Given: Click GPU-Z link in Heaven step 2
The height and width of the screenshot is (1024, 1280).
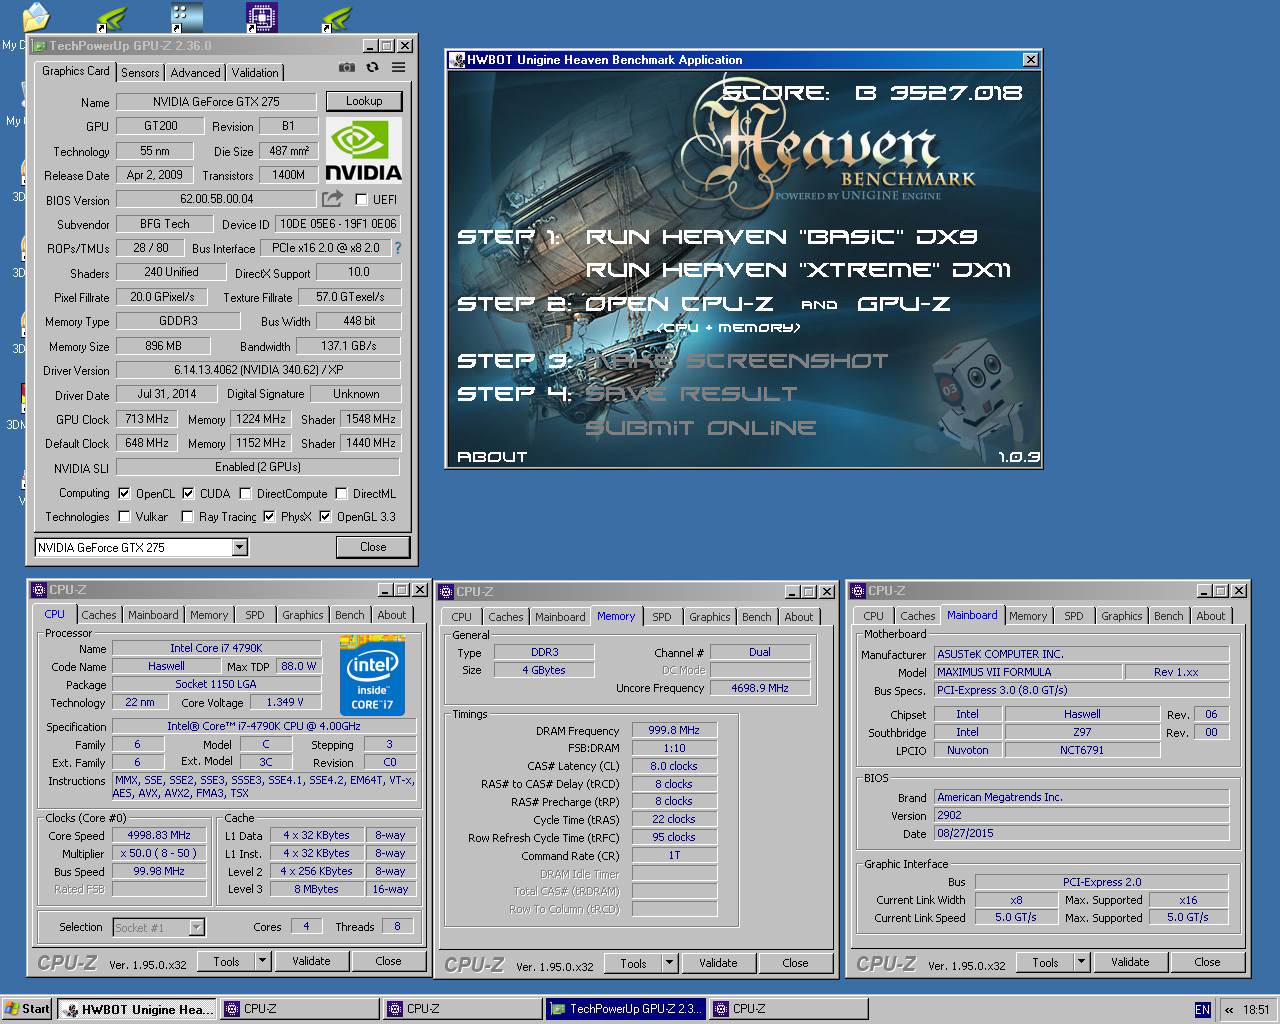Looking at the screenshot, I should point(904,304).
